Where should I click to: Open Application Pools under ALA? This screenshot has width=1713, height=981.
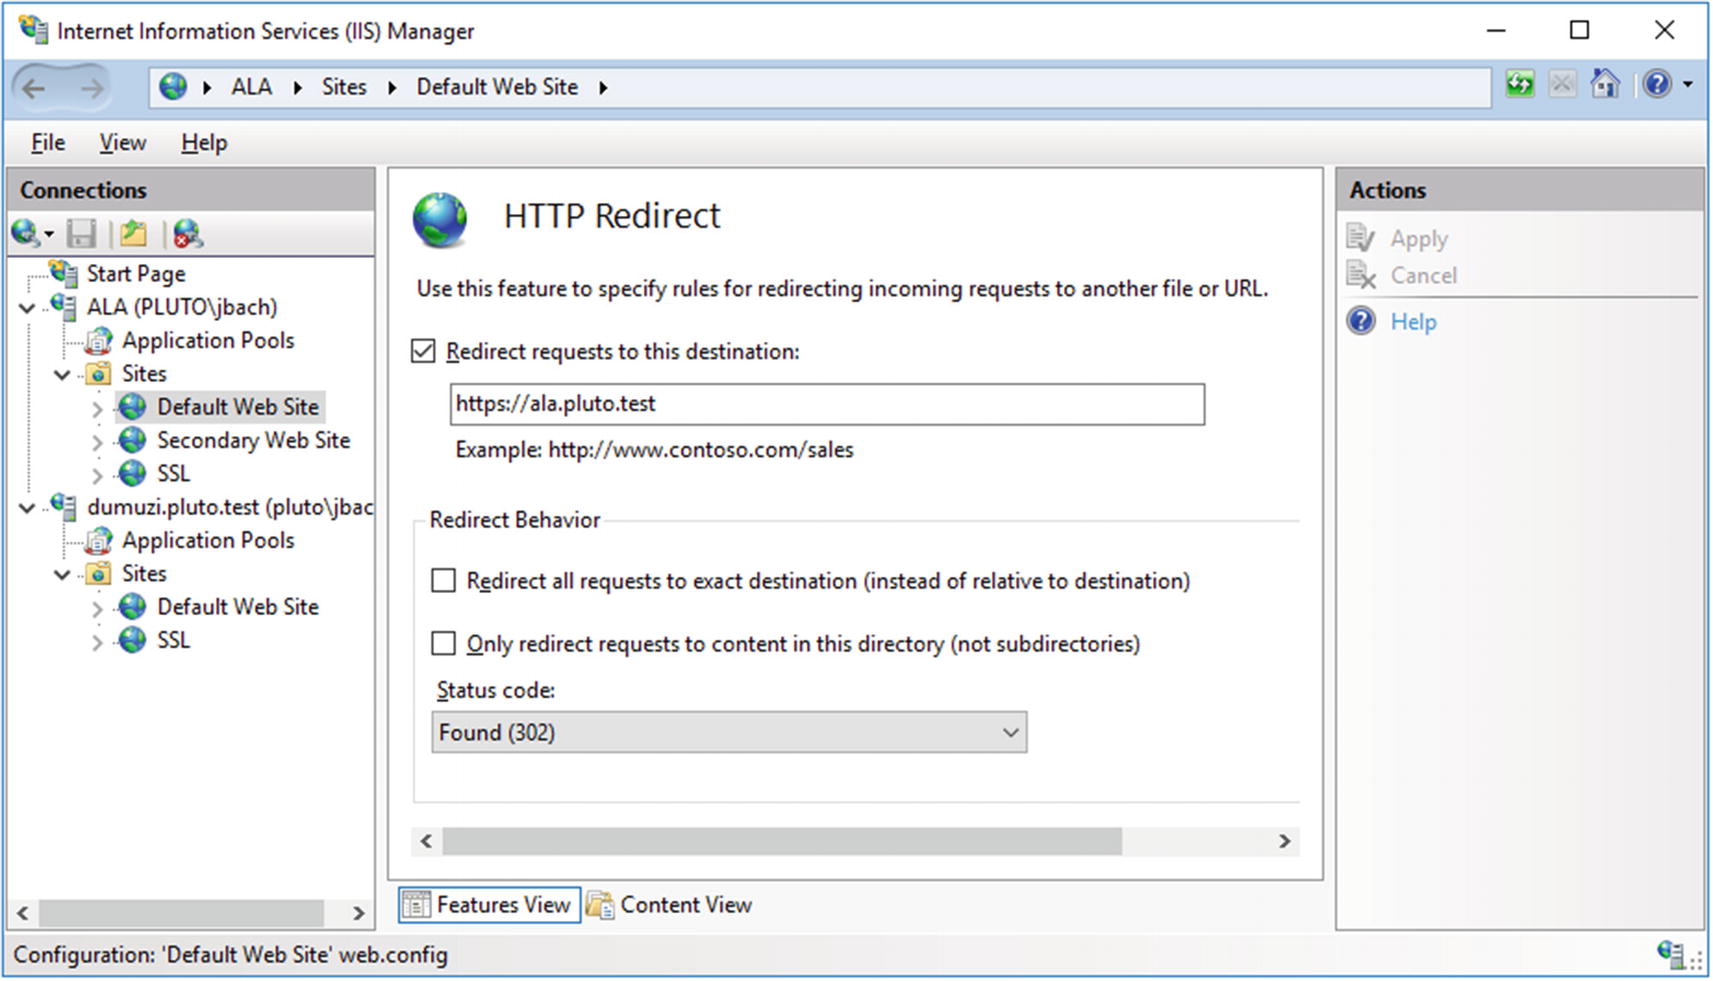coord(208,340)
